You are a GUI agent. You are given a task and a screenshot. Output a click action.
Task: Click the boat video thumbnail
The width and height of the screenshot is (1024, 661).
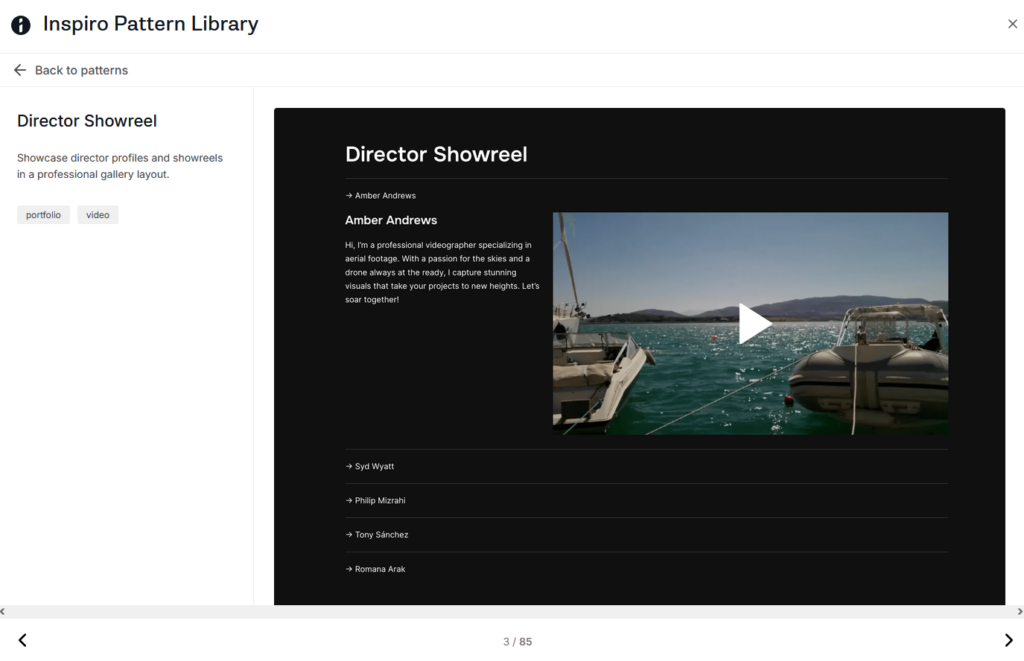(x=750, y=323)
